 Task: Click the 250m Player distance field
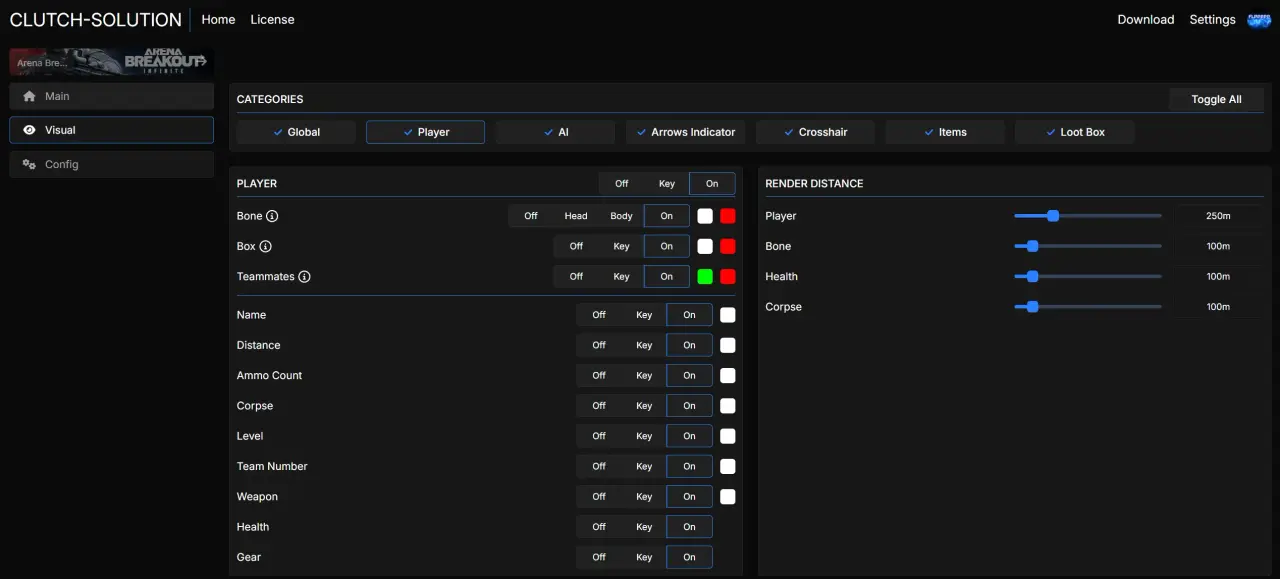[1218, 216]
